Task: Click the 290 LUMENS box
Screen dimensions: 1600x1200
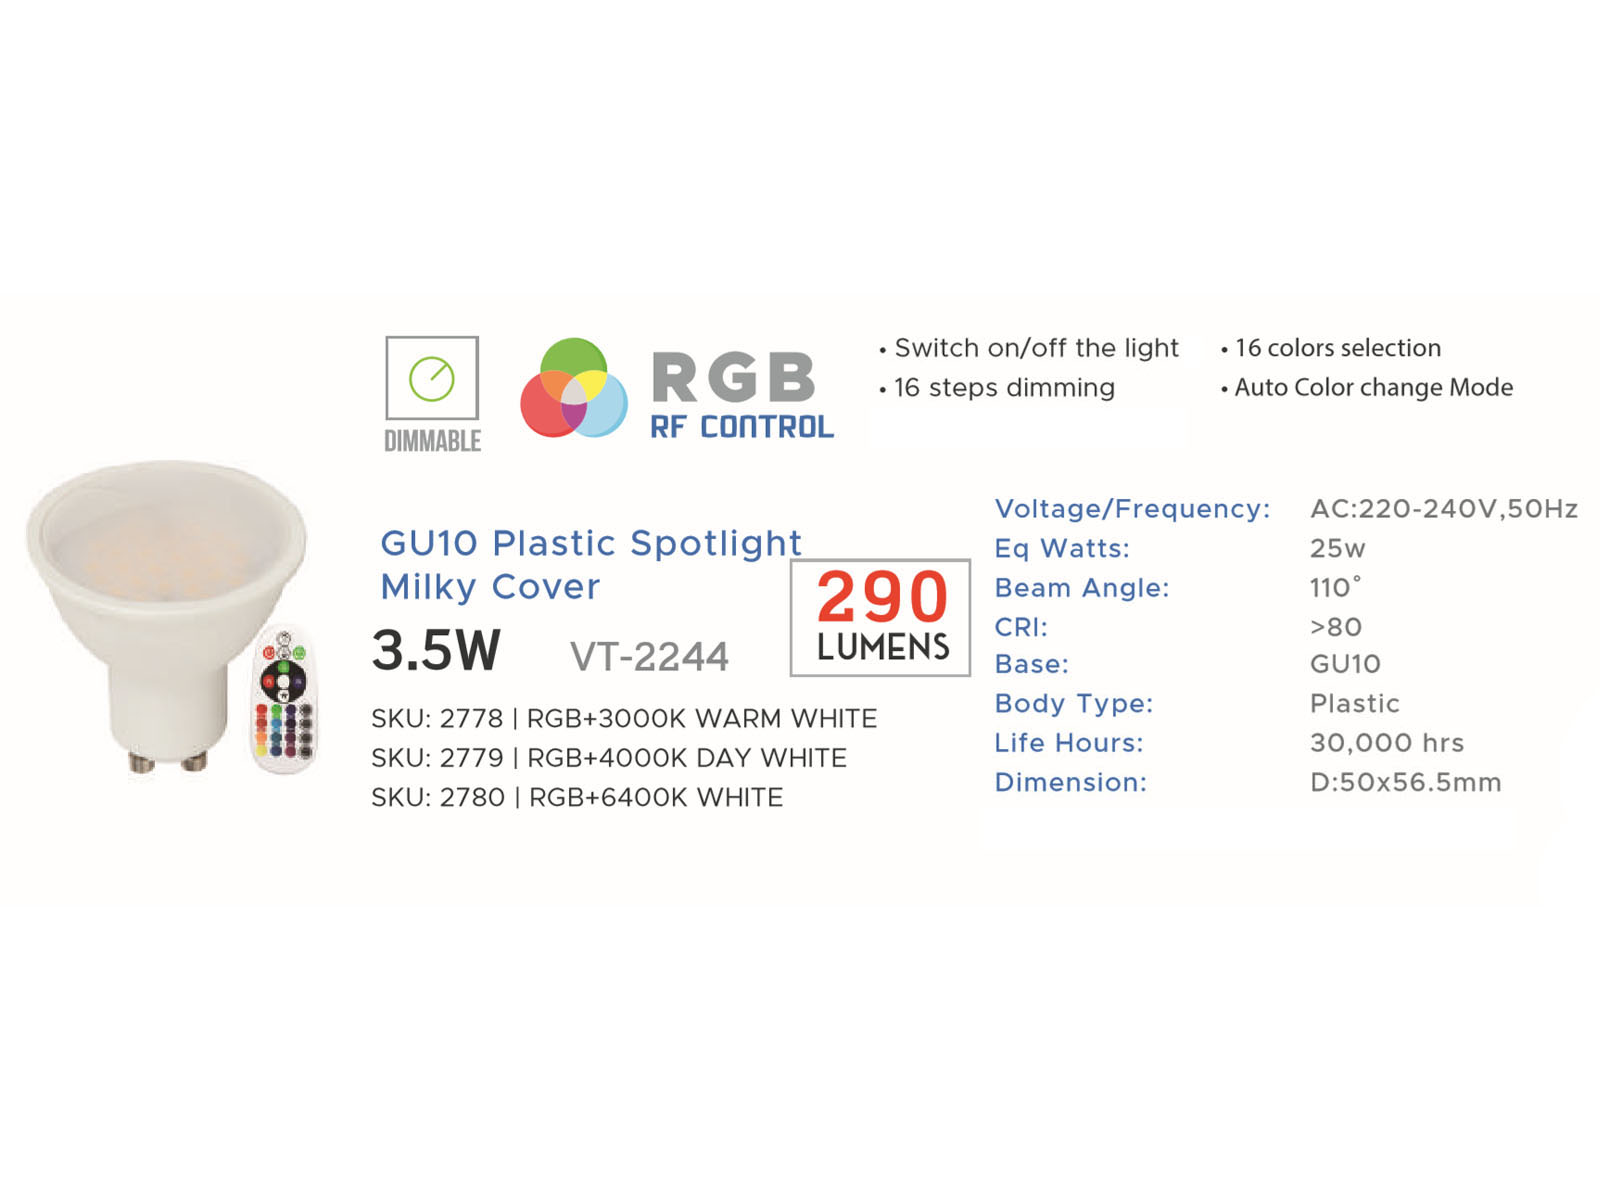Action: 880,618
